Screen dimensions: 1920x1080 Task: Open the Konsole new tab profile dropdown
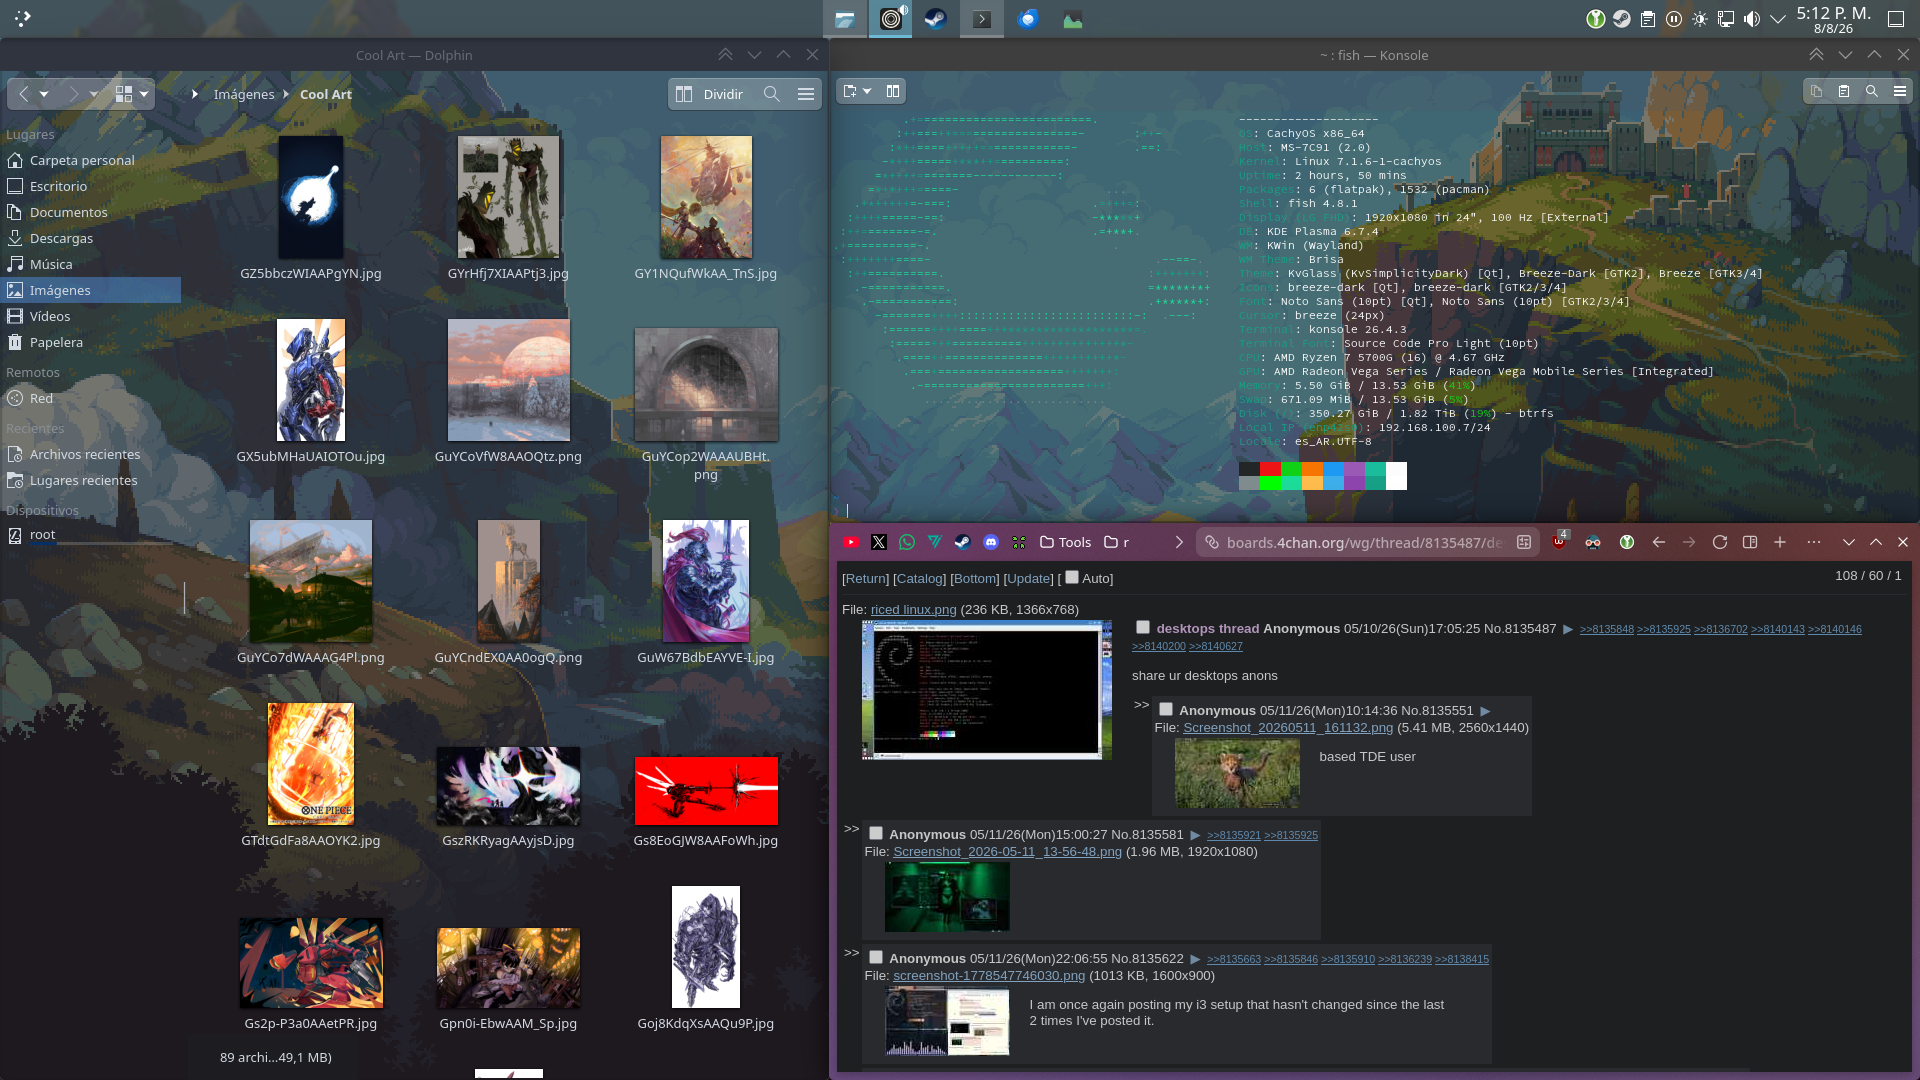point(868,91)
